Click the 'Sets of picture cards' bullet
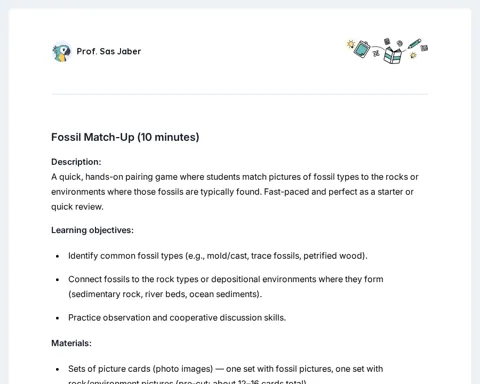 tap(226, 376)
